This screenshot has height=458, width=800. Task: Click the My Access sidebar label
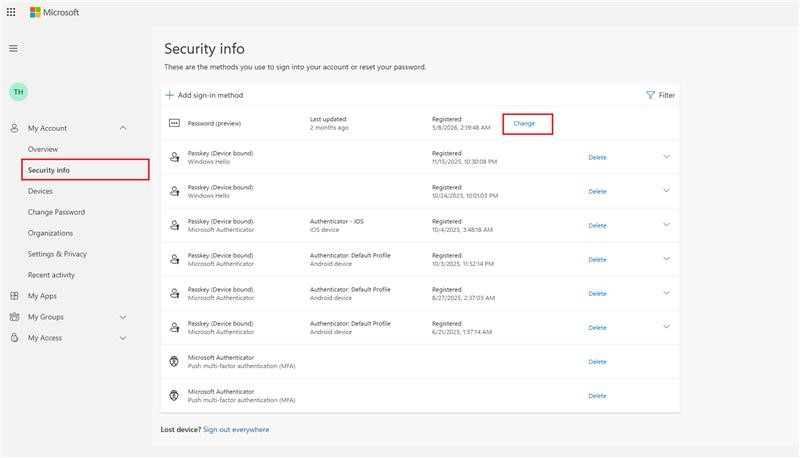coord(45,338)
